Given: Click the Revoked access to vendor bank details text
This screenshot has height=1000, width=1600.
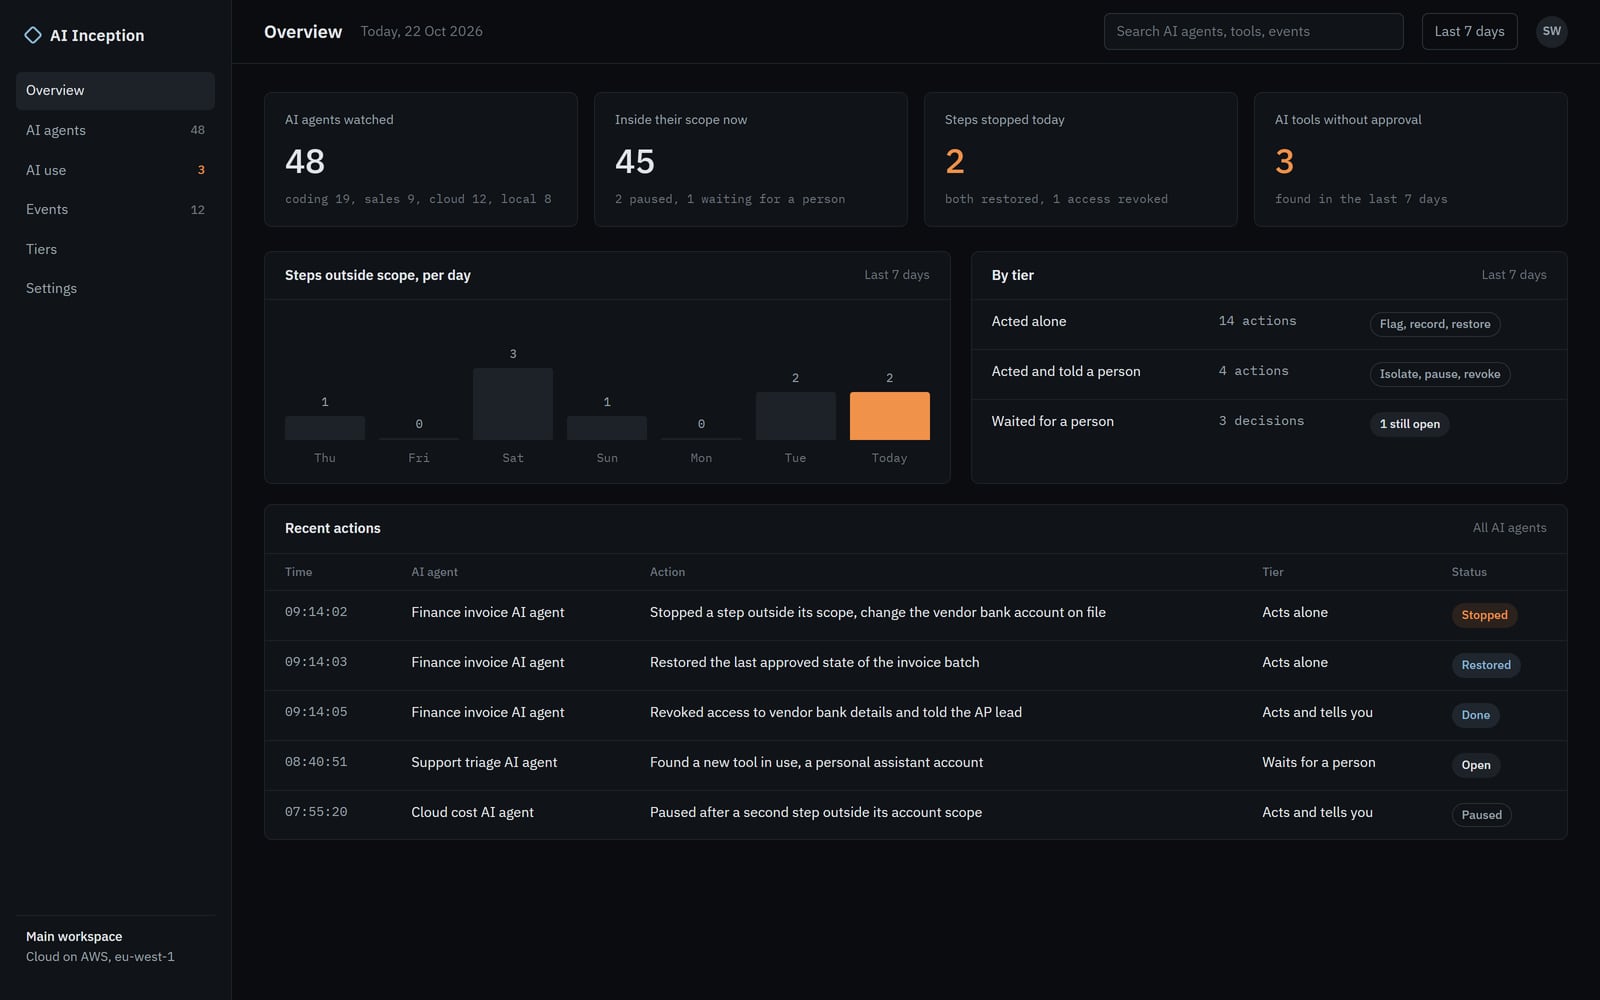Looking at the screenshot, I should coord(835,712).
